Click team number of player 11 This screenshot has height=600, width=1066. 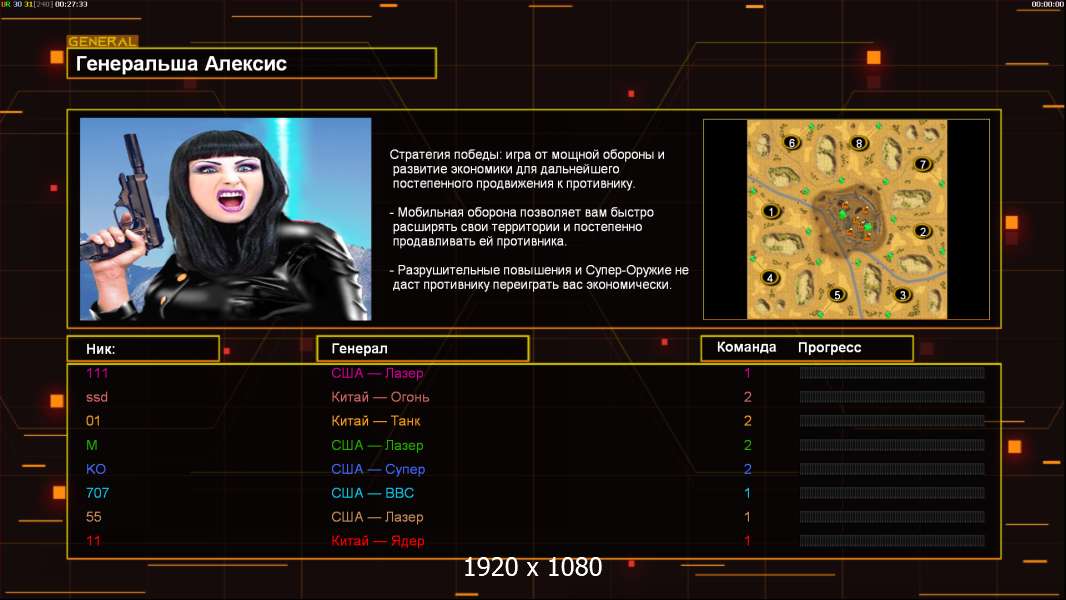[x=747, y=541]
